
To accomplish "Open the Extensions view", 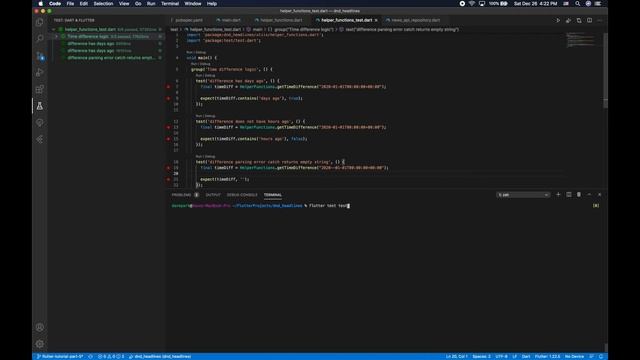I will tap(40, 89).
